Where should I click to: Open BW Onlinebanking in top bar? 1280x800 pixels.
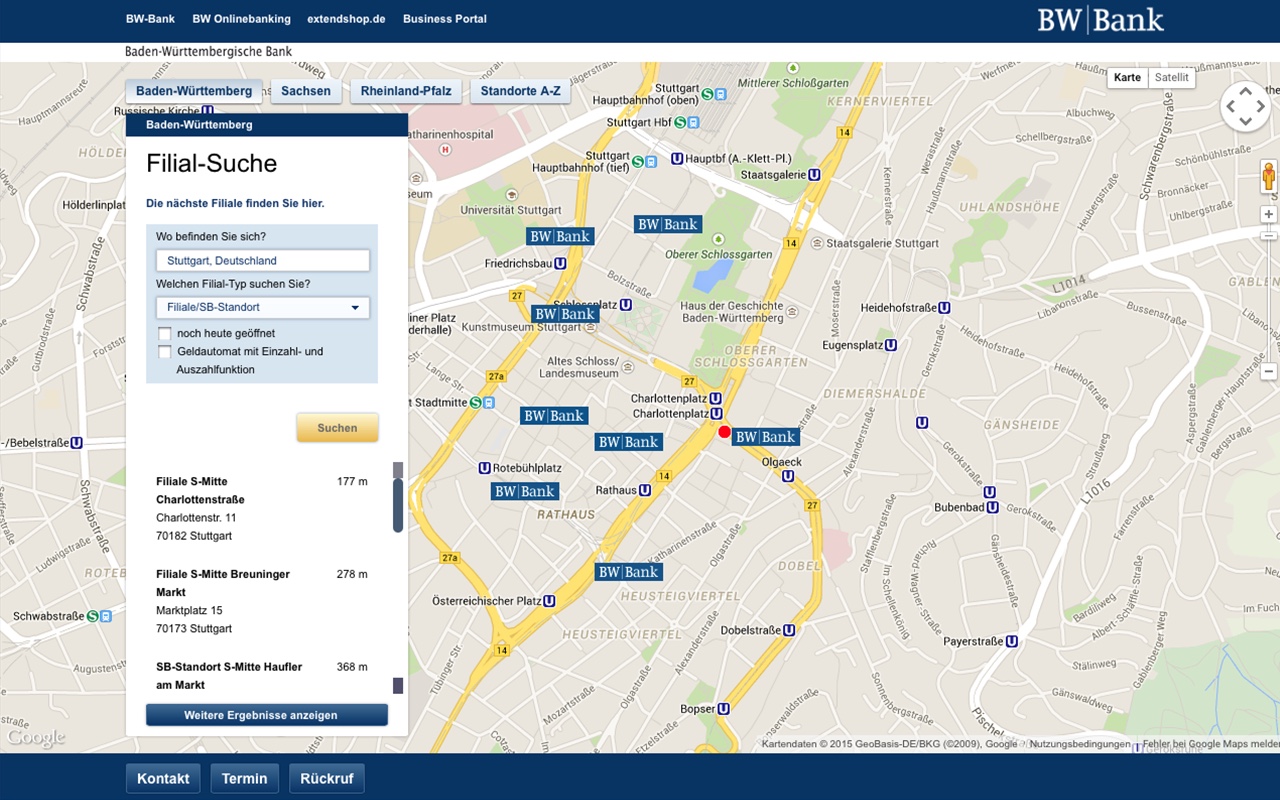coord(242,19)
